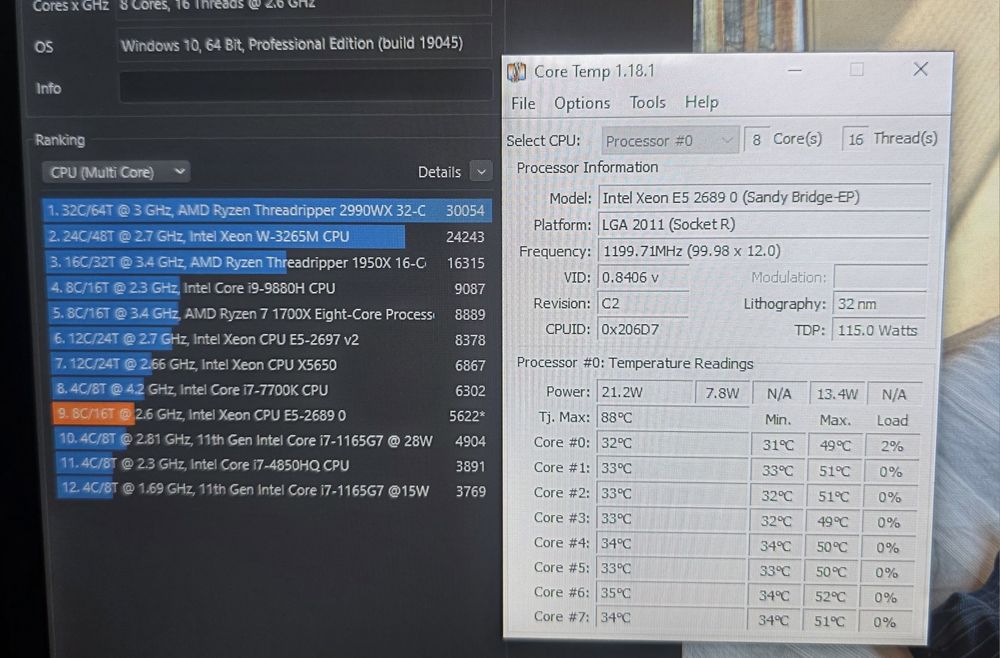Click the CPUID value 0x206D7
The width and height of the screenshot is (1000, 658).
tap(642, 329)
